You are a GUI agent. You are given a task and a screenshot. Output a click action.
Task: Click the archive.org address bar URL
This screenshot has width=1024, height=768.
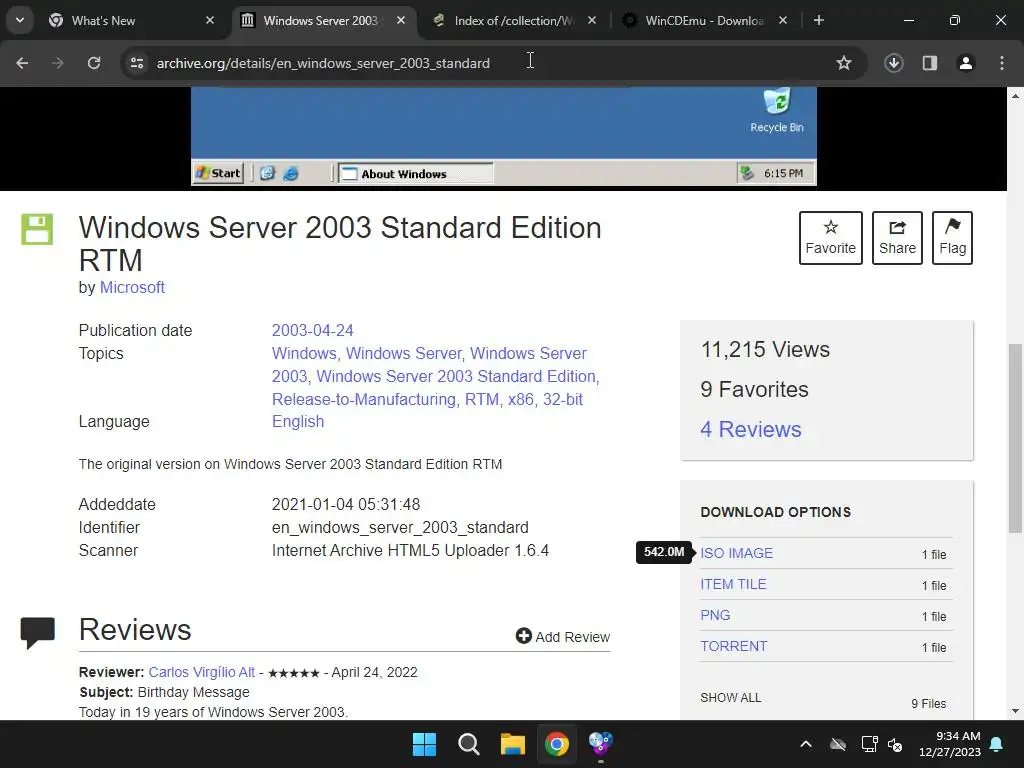point(323,63)
